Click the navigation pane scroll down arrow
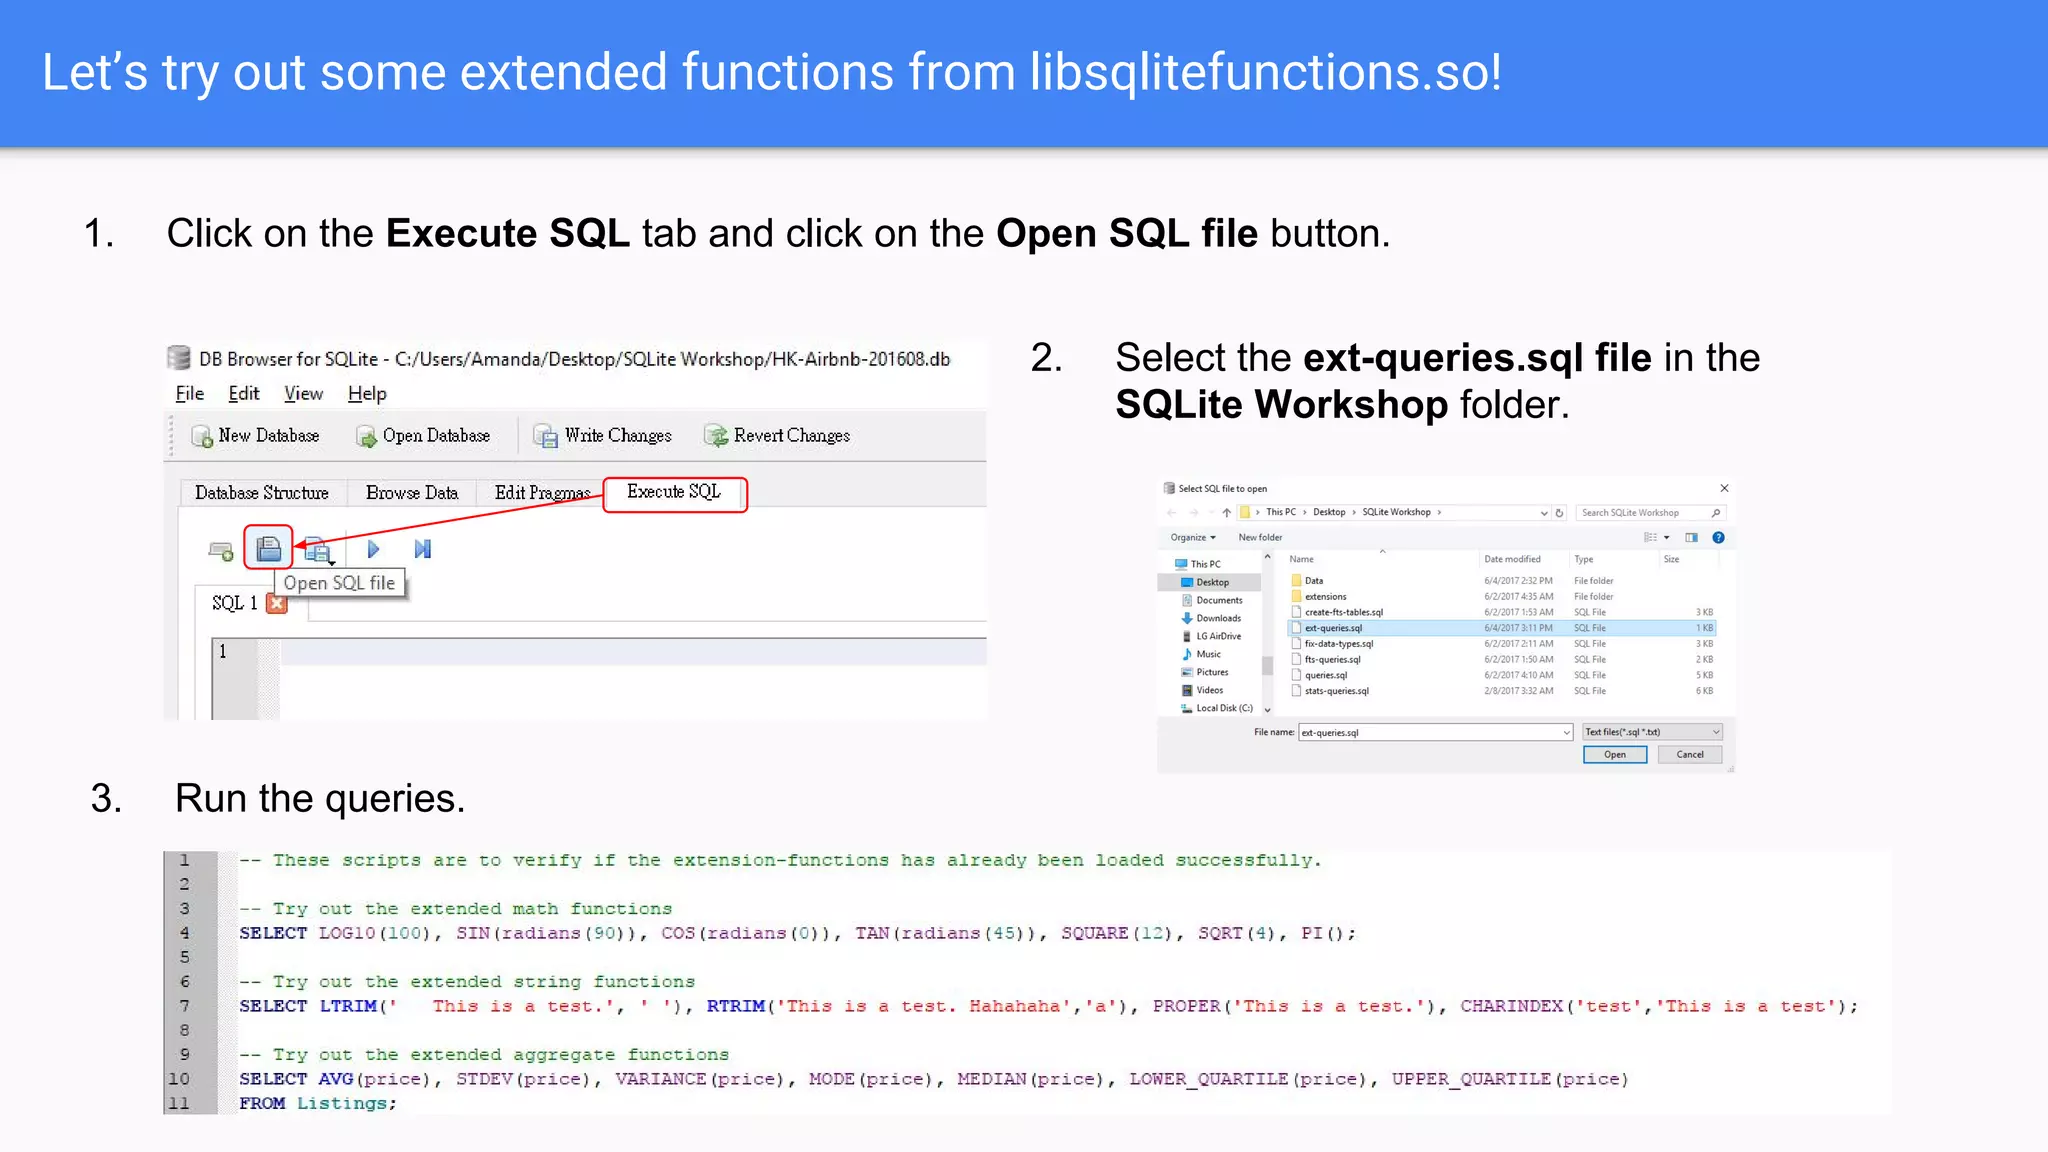The width and height of the screenshot is (2048, 1152). coord(1267,710)
